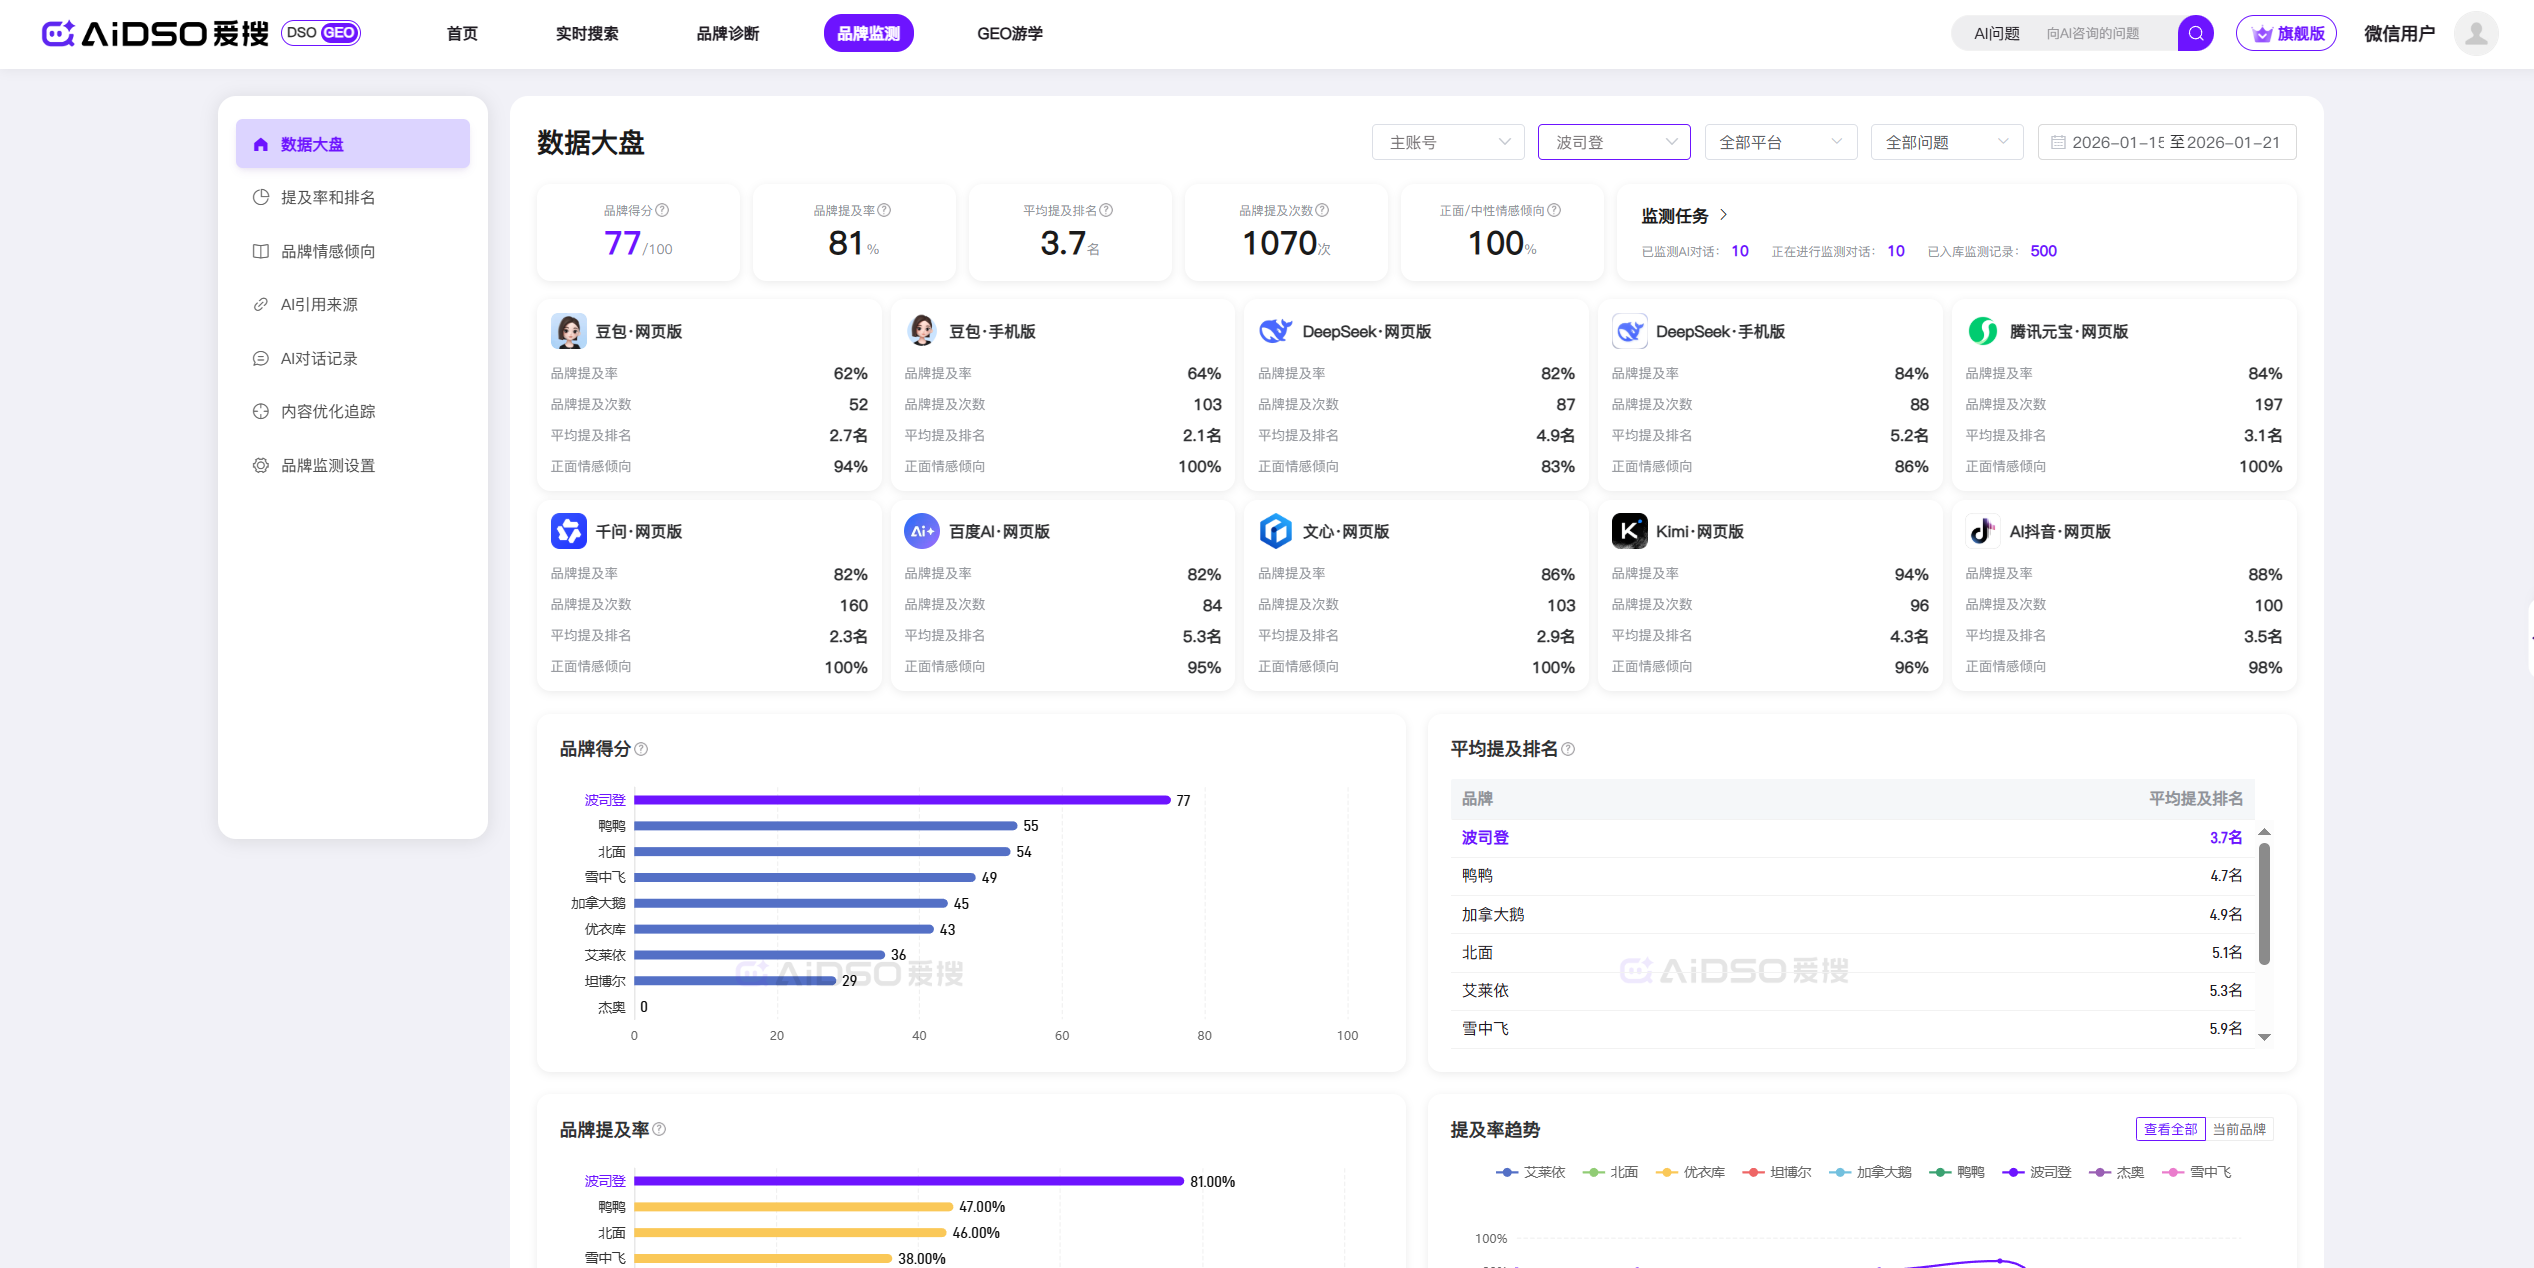Screen dimensions: 2534x1268
Task: Open the 主账号 account dropdown
Action: pyautogui.click(x=1447, y=142)
